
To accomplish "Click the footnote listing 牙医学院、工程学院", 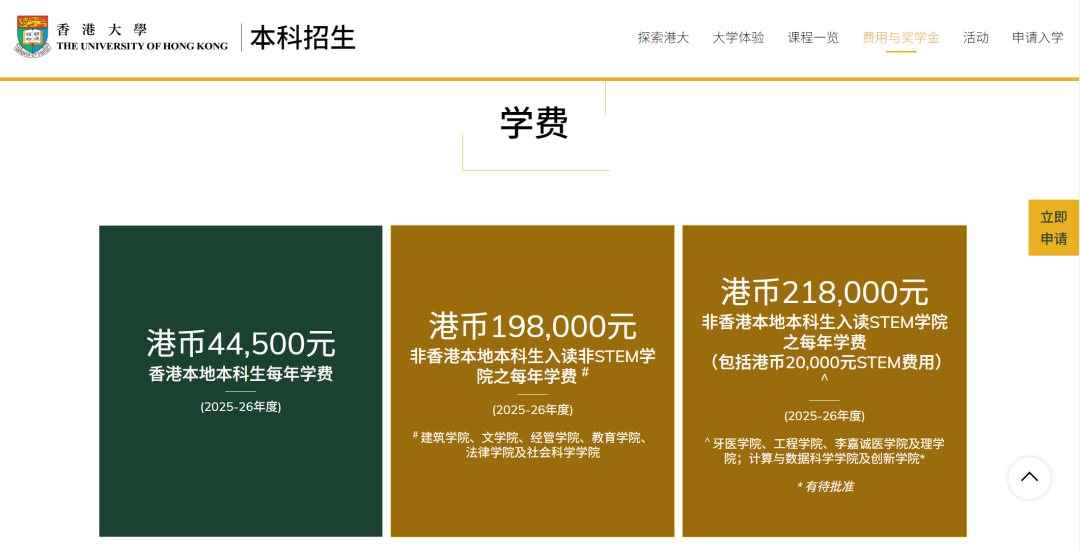I will (x=824, y=451).
